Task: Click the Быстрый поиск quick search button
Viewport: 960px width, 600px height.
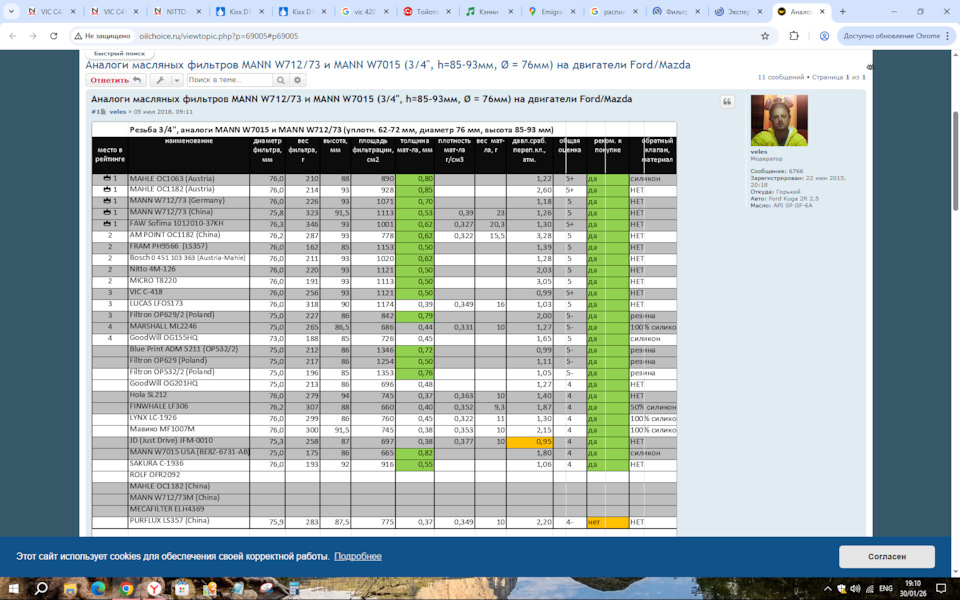Action: [119, 54]
